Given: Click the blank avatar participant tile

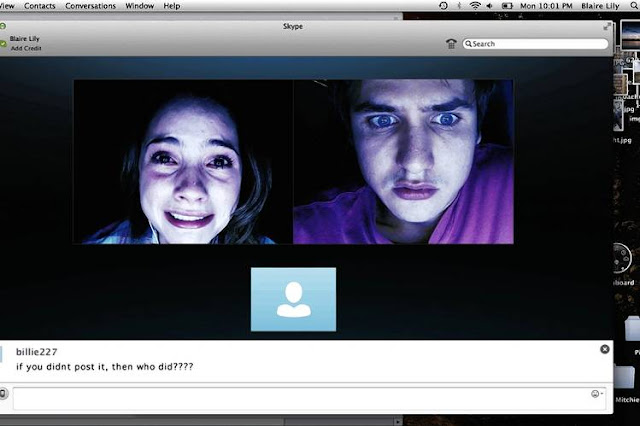Looking at the screenshot, I should coord(293,300).
